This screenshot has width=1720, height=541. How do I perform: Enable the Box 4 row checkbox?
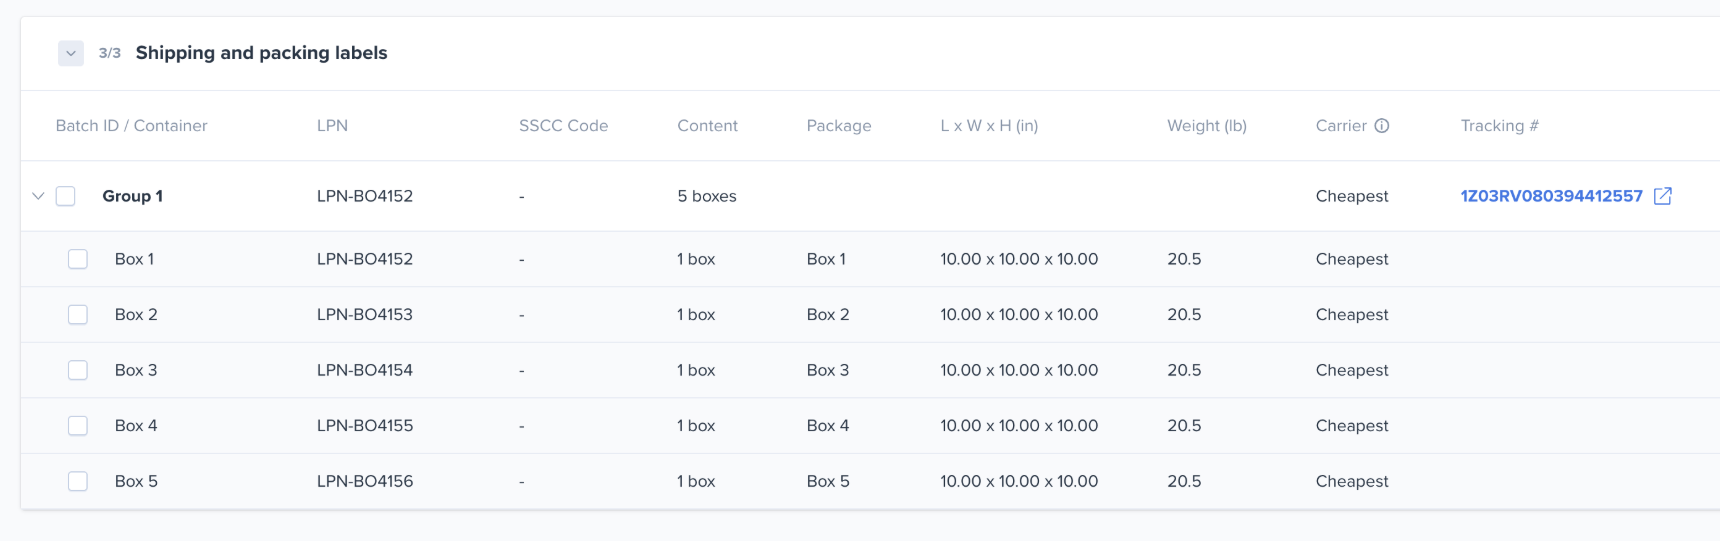pos(78,426)
